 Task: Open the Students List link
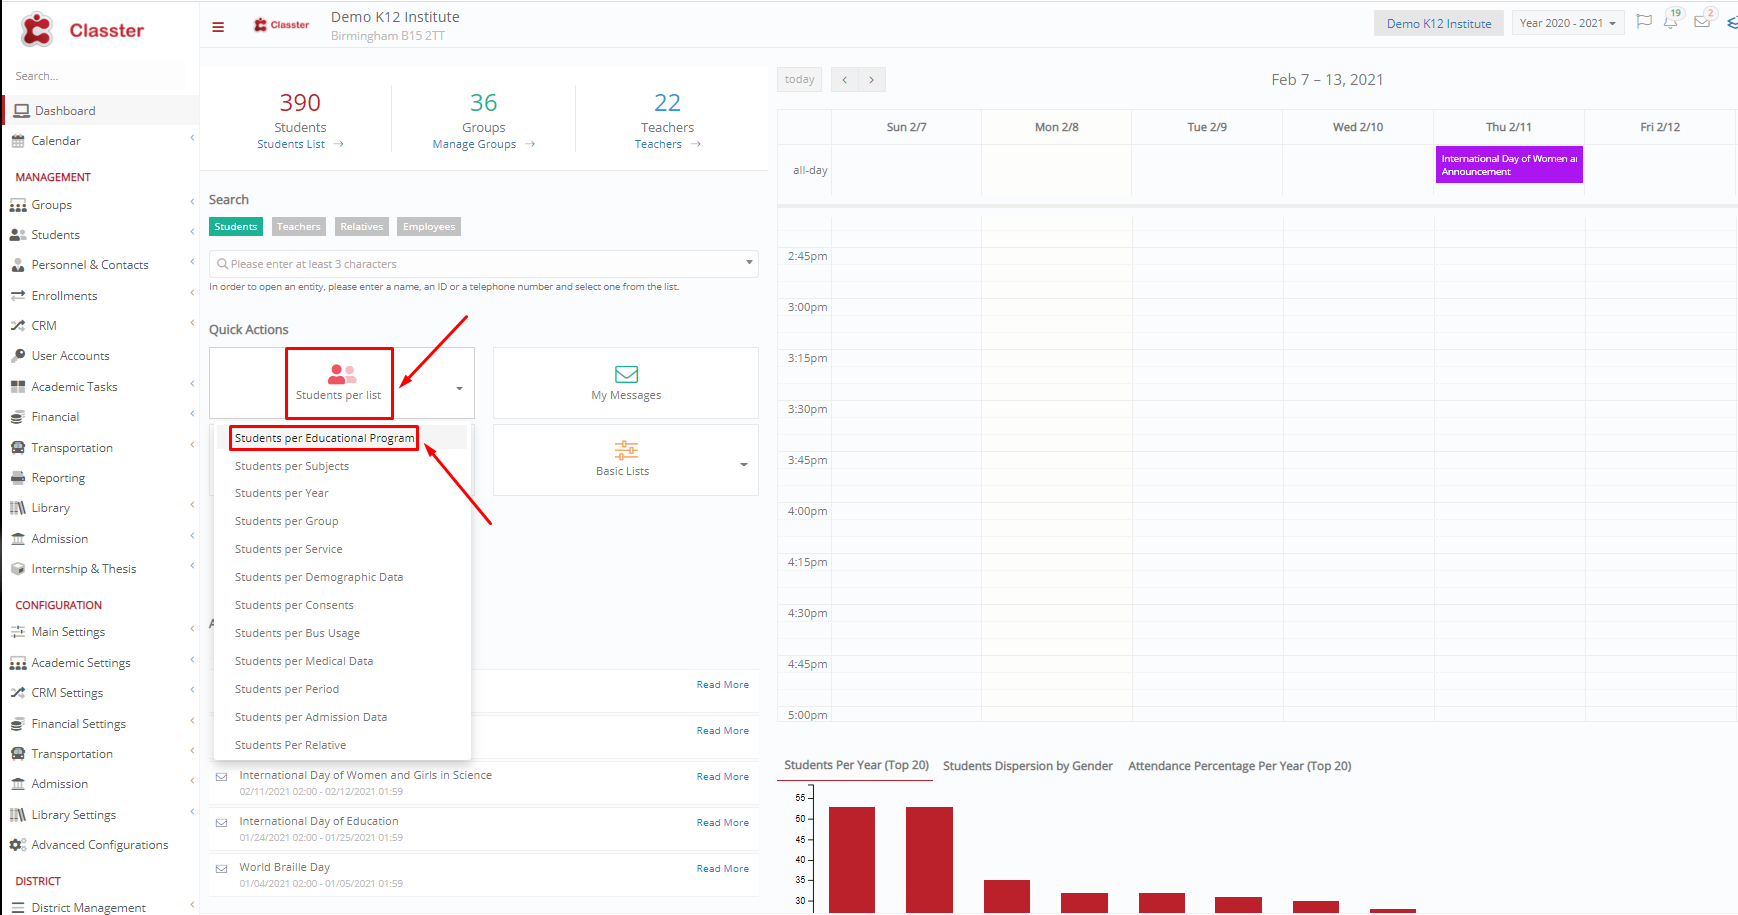tap(300, 144)
